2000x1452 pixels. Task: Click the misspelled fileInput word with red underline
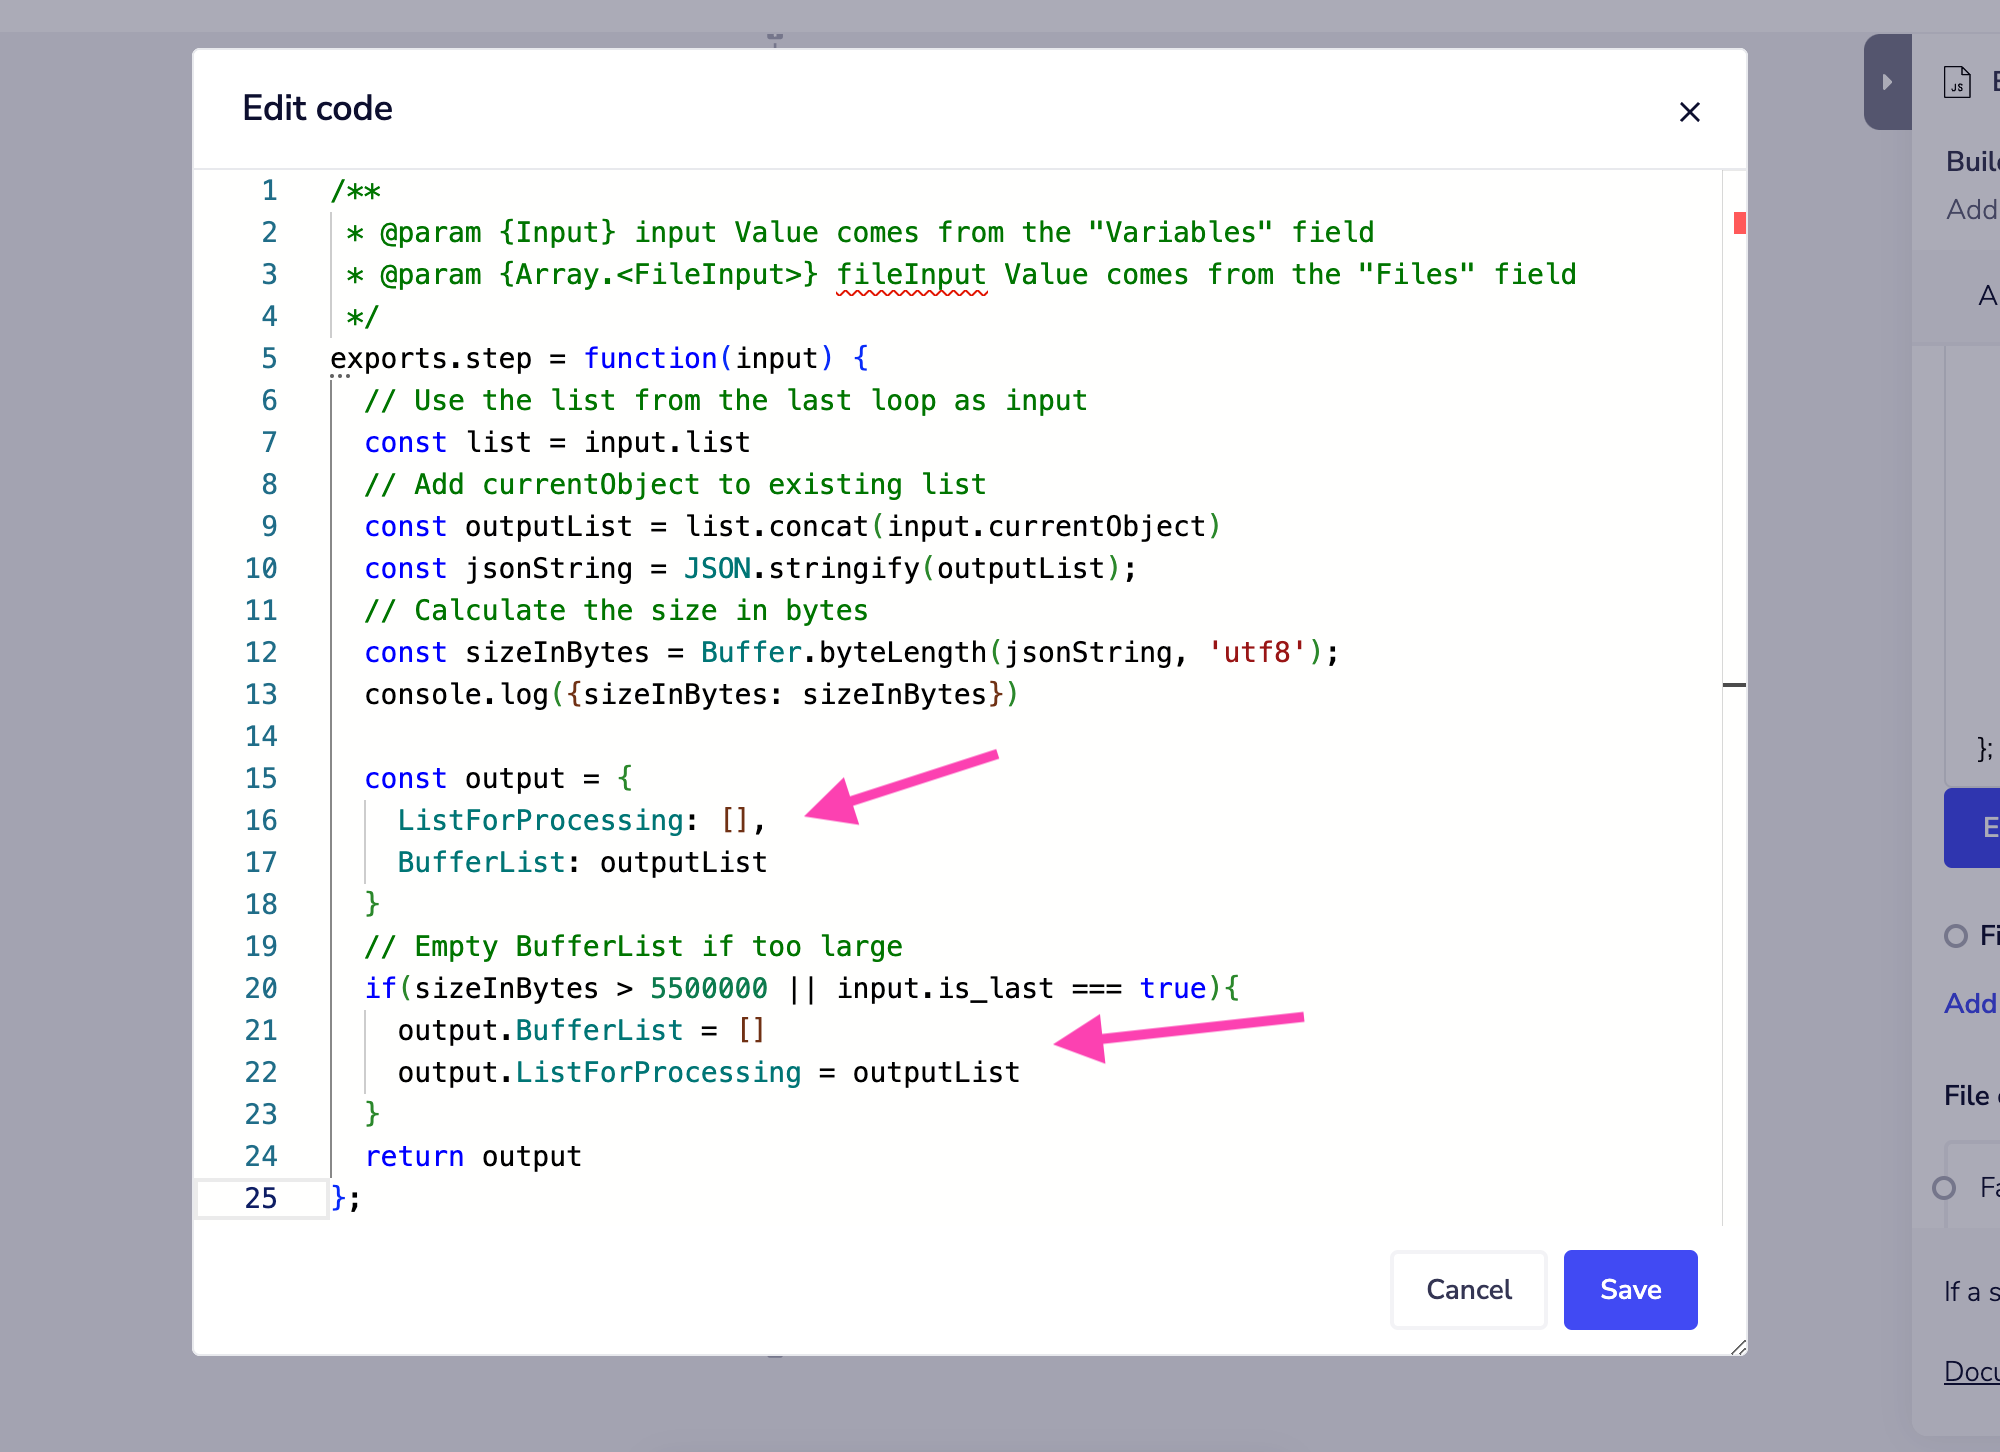click(x=910, y=275)
